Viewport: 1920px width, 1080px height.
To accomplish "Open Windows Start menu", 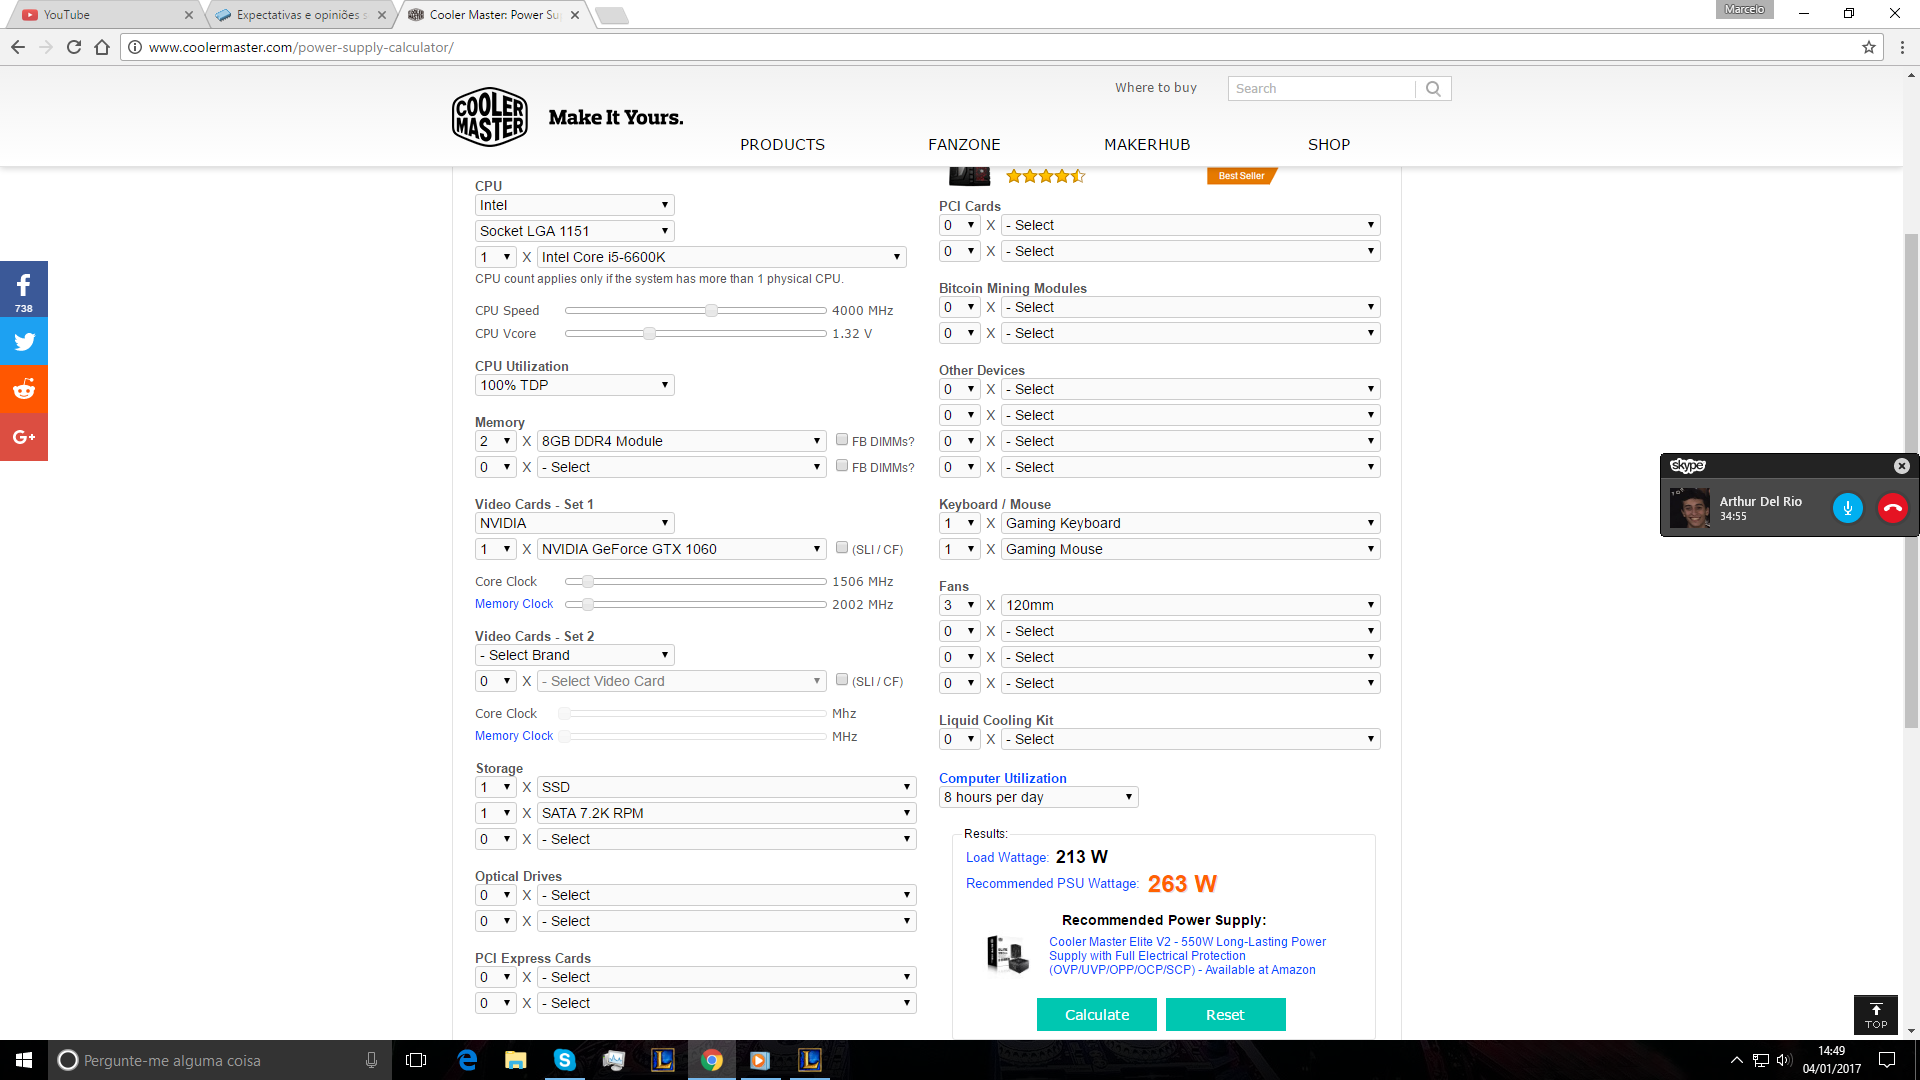I will coord(24,1060).
